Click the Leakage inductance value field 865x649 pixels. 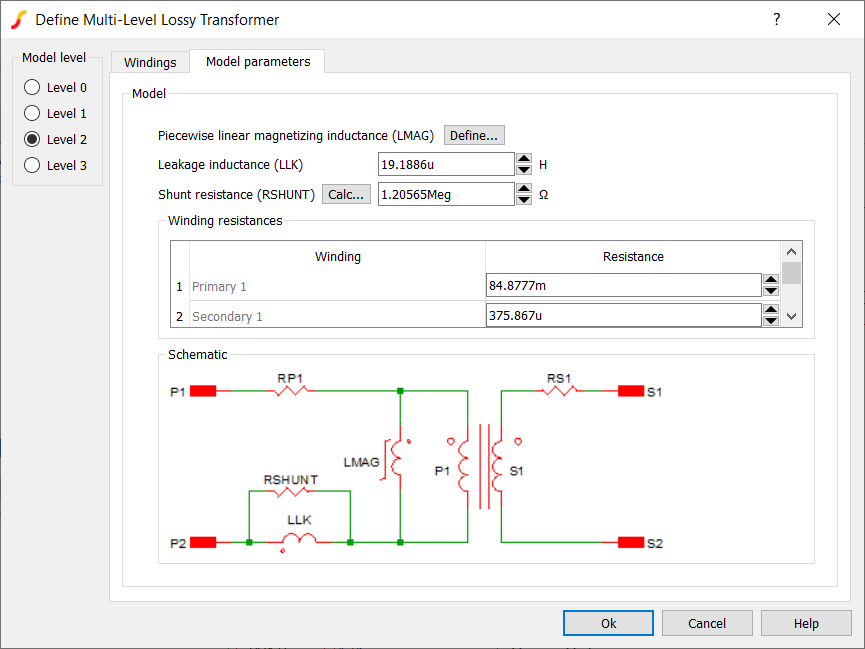tap(446, 164)
